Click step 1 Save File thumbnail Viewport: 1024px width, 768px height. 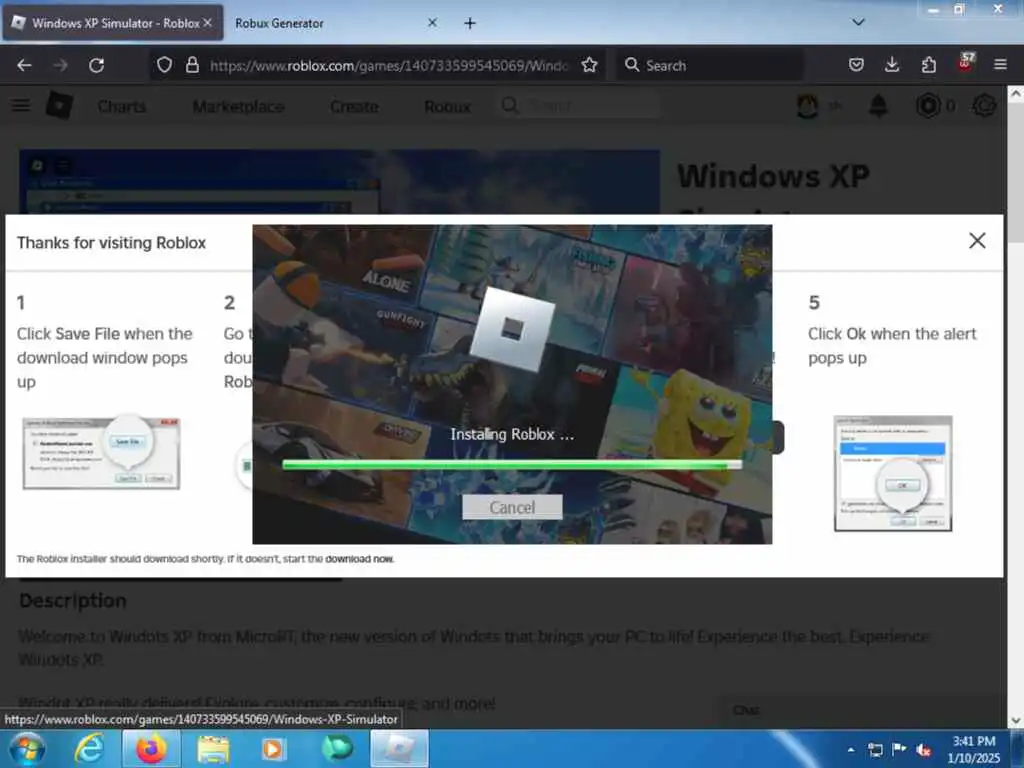[101, 453]
